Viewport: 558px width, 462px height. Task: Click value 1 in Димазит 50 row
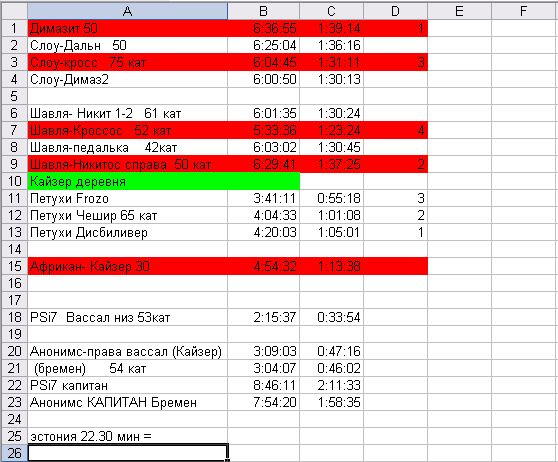click(x=421, y=28)
